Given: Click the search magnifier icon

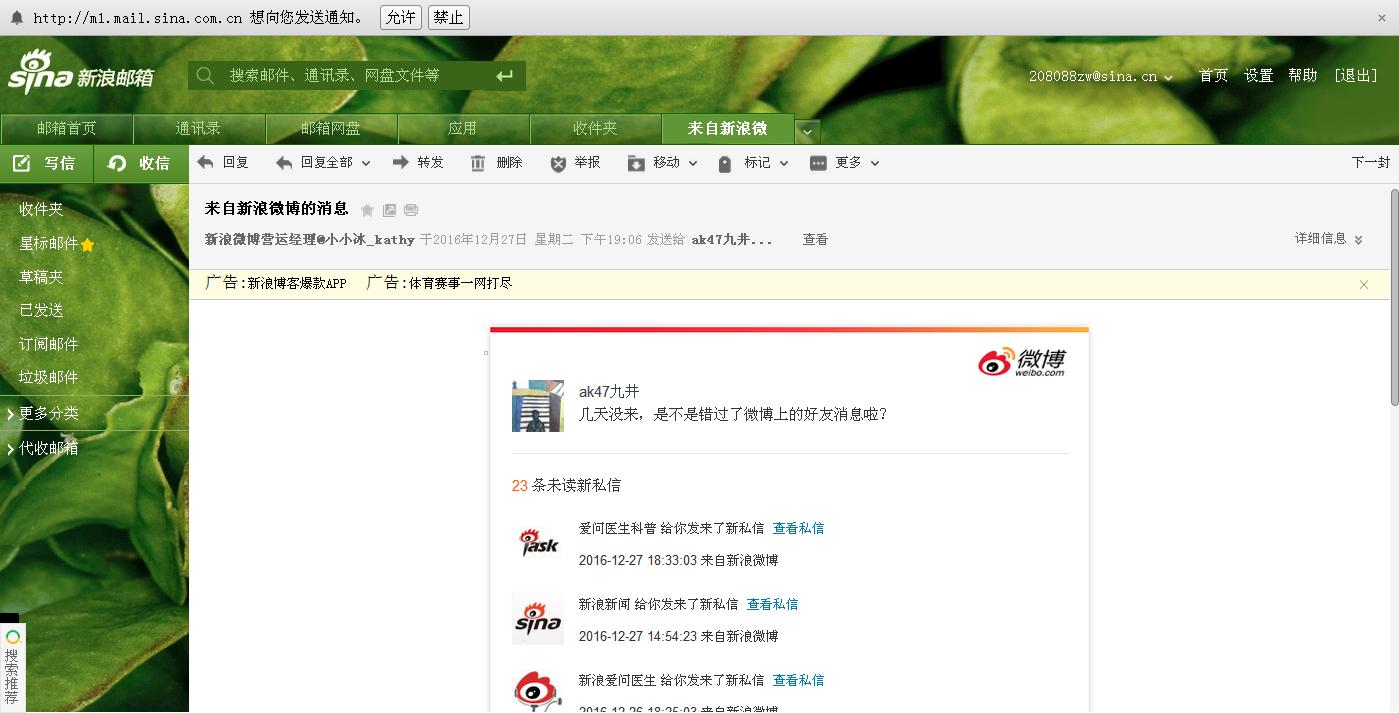Looking at the screenshot, I should point(205,75).
